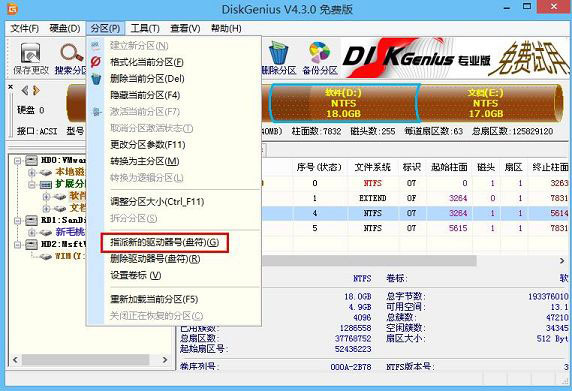The height and width of the screenshot is (391, 572).
Task: Click the next disk right arrow icon
Action: click(36, 90)
